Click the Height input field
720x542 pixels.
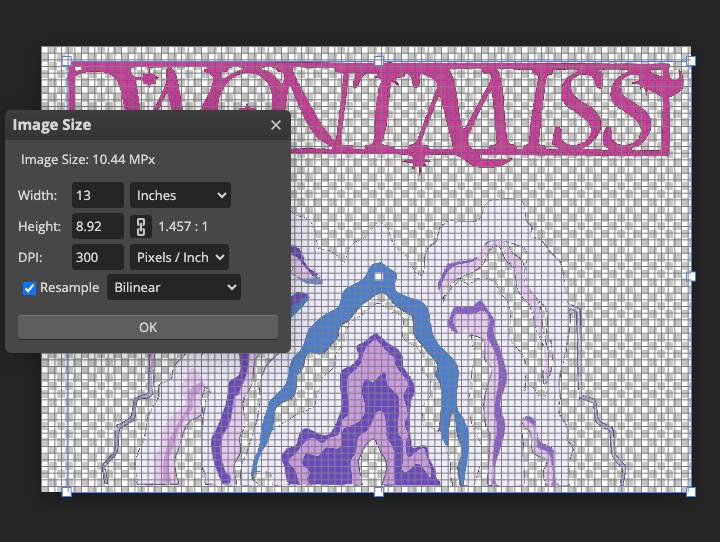pos(97,226)
